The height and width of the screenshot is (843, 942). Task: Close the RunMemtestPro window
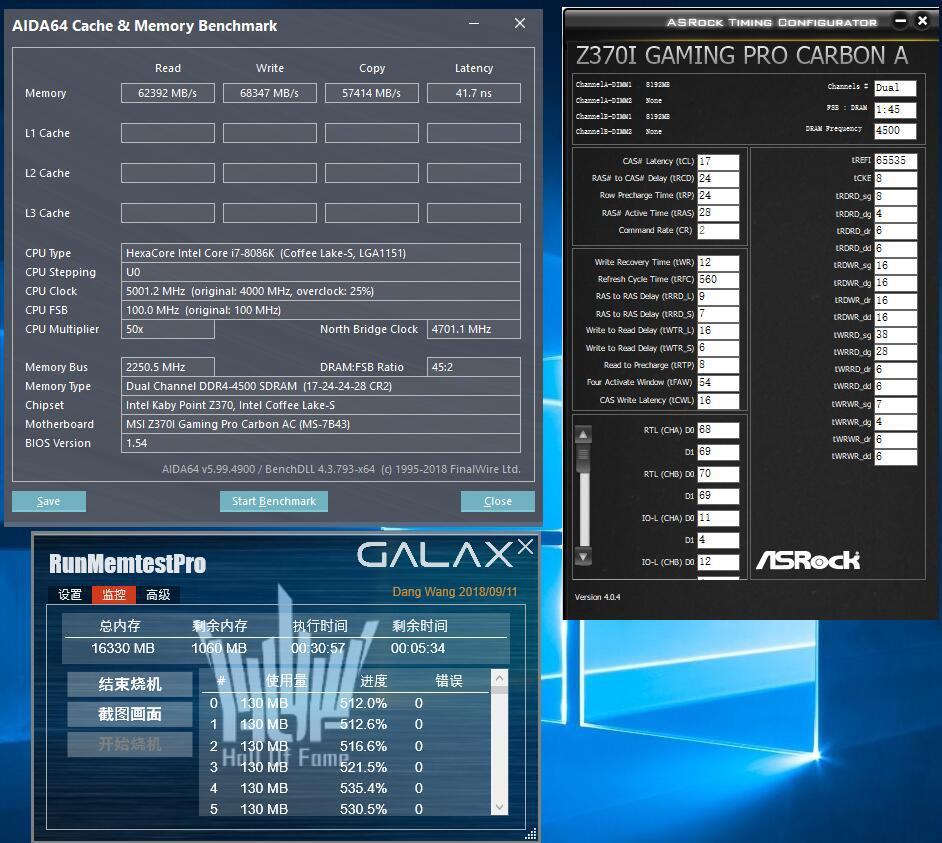pos(525,546)
